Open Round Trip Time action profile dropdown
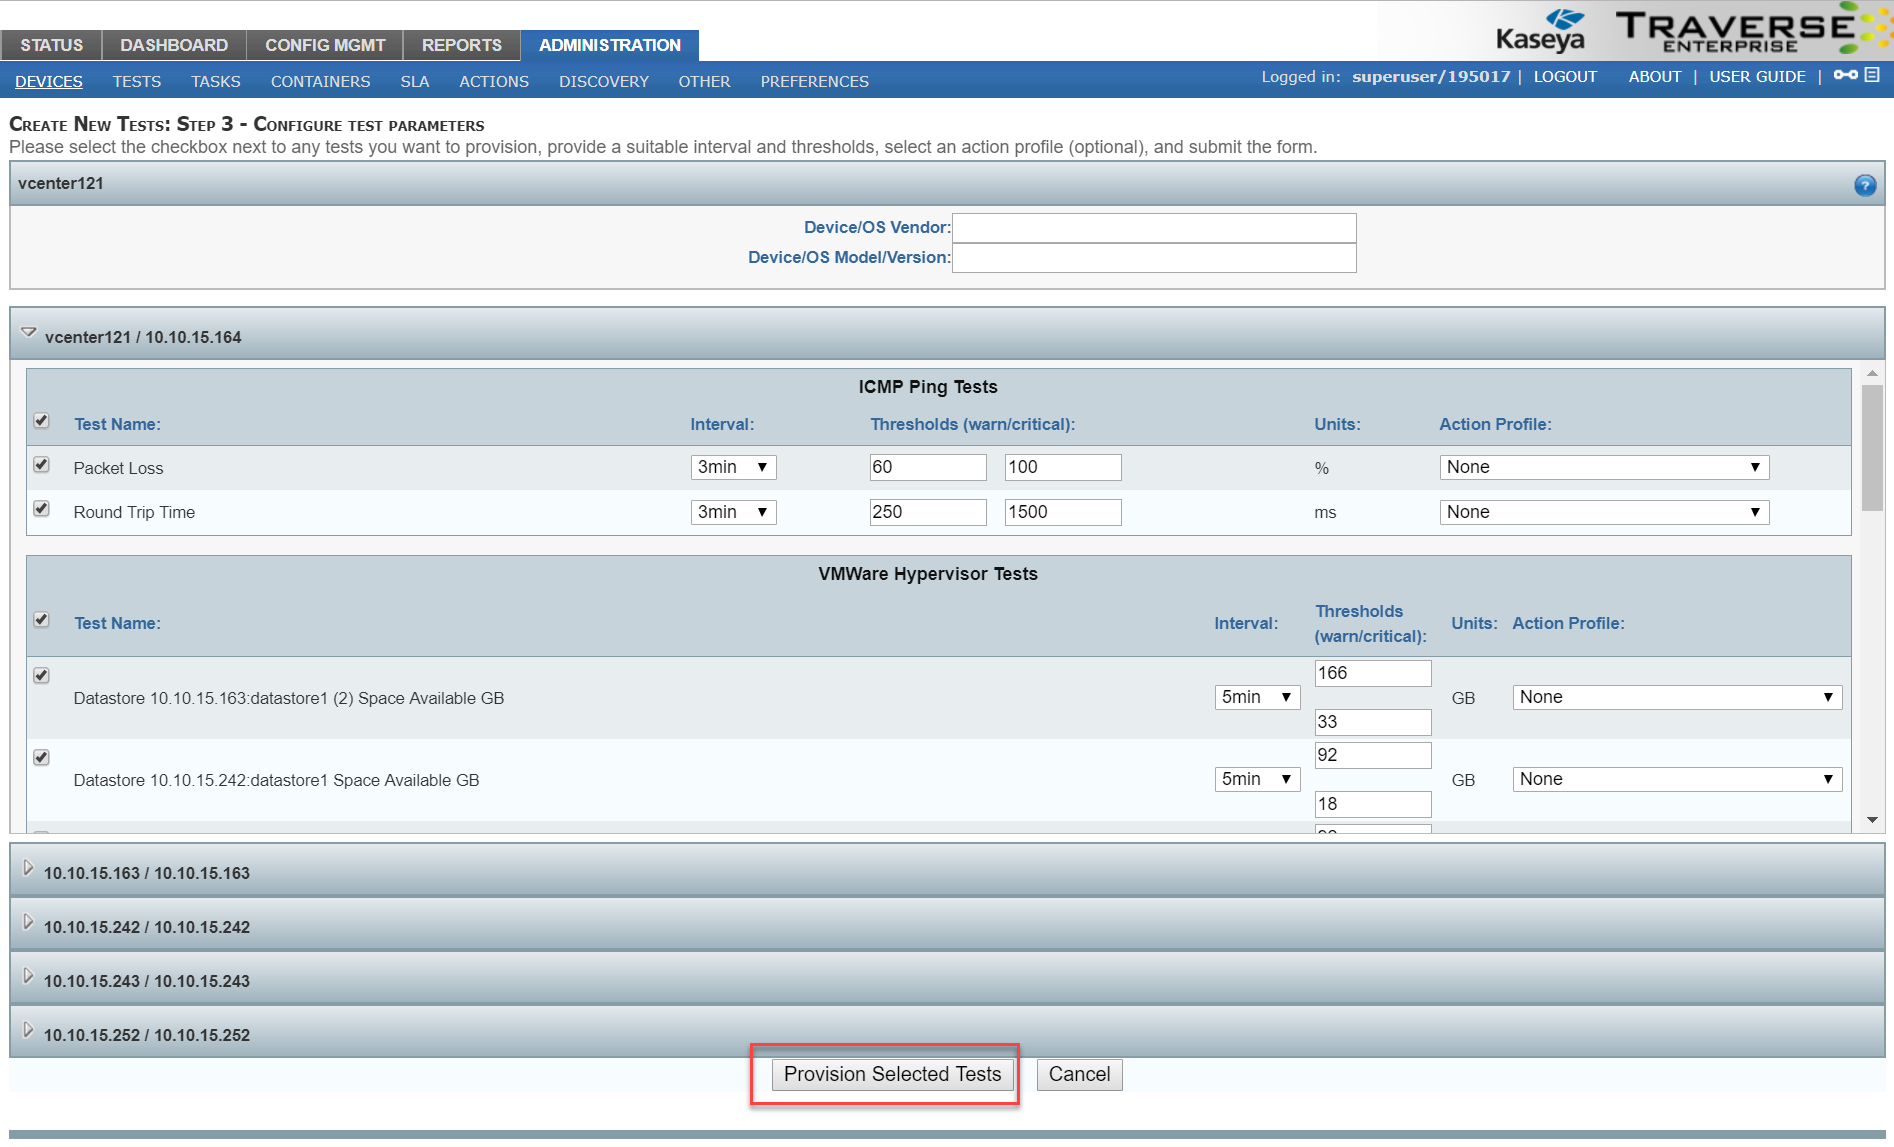The height and width of the screenshot is (1147, 1894). point(1604,512)
